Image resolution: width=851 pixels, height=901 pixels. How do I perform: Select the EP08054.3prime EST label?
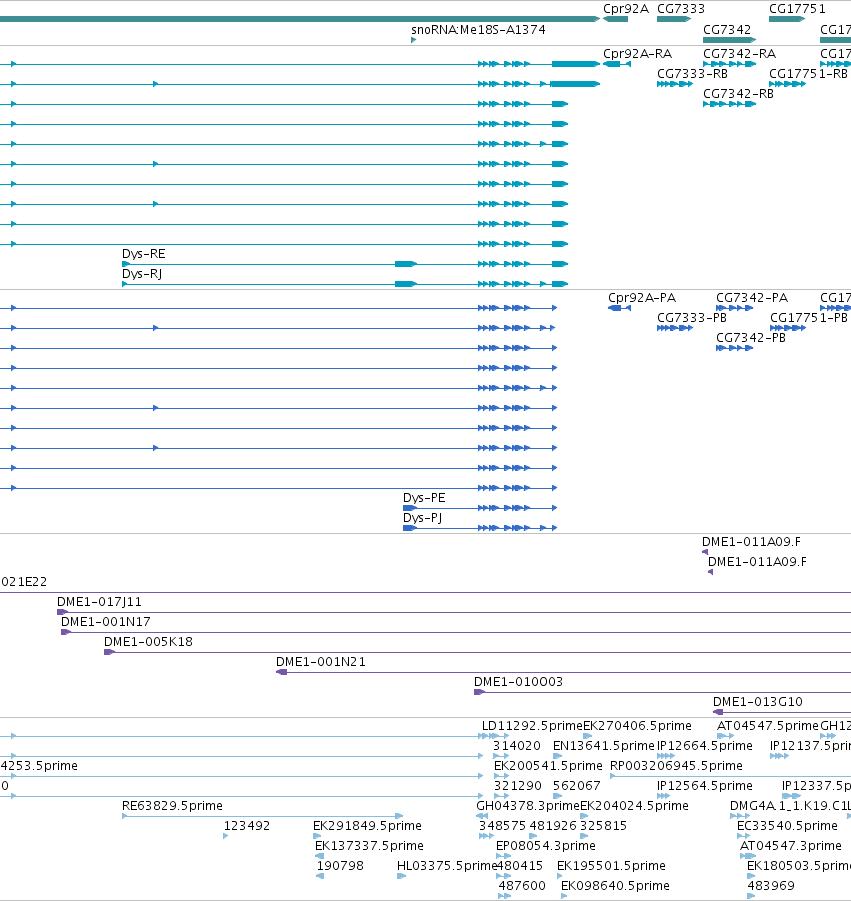546,846
